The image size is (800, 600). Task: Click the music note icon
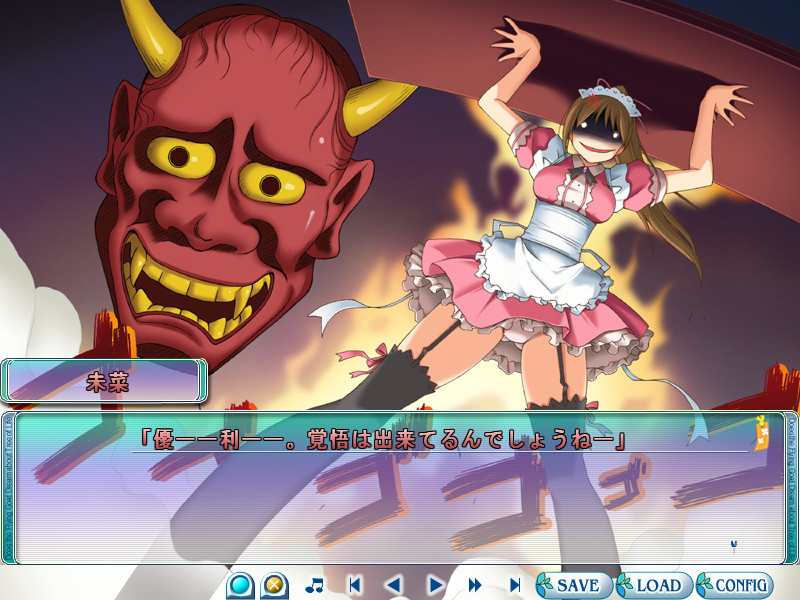pyautogui.click(x=315, y=585)
